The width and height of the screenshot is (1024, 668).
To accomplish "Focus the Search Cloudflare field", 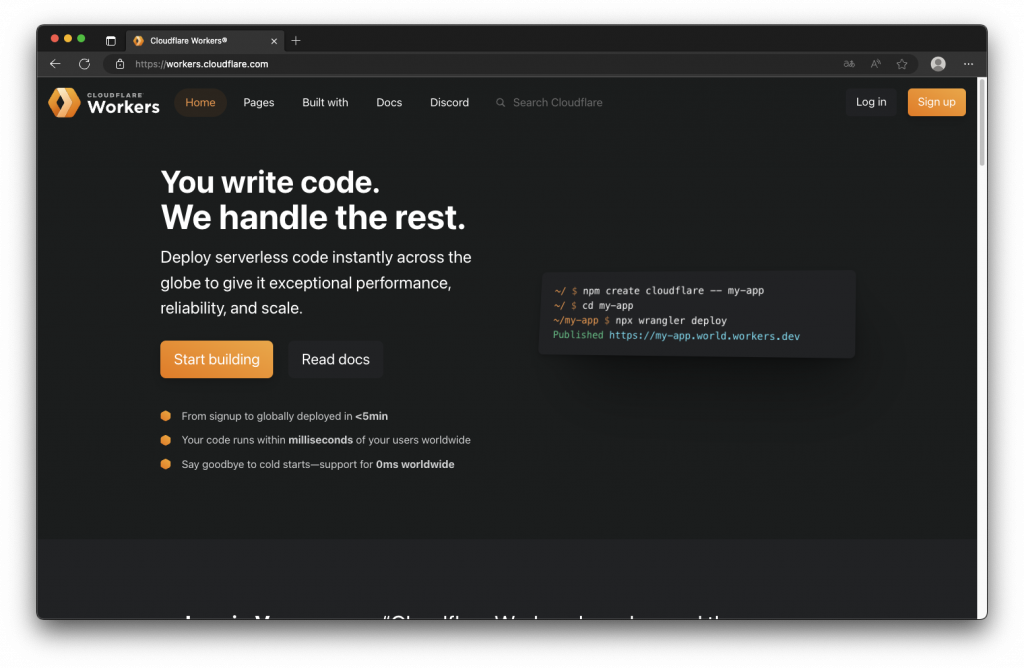I will (557, 103).
